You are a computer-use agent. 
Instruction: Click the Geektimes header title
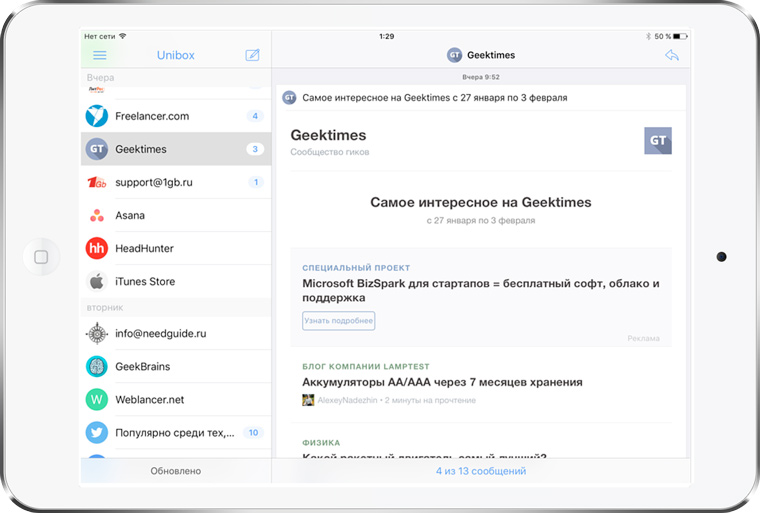click(491, 55)
